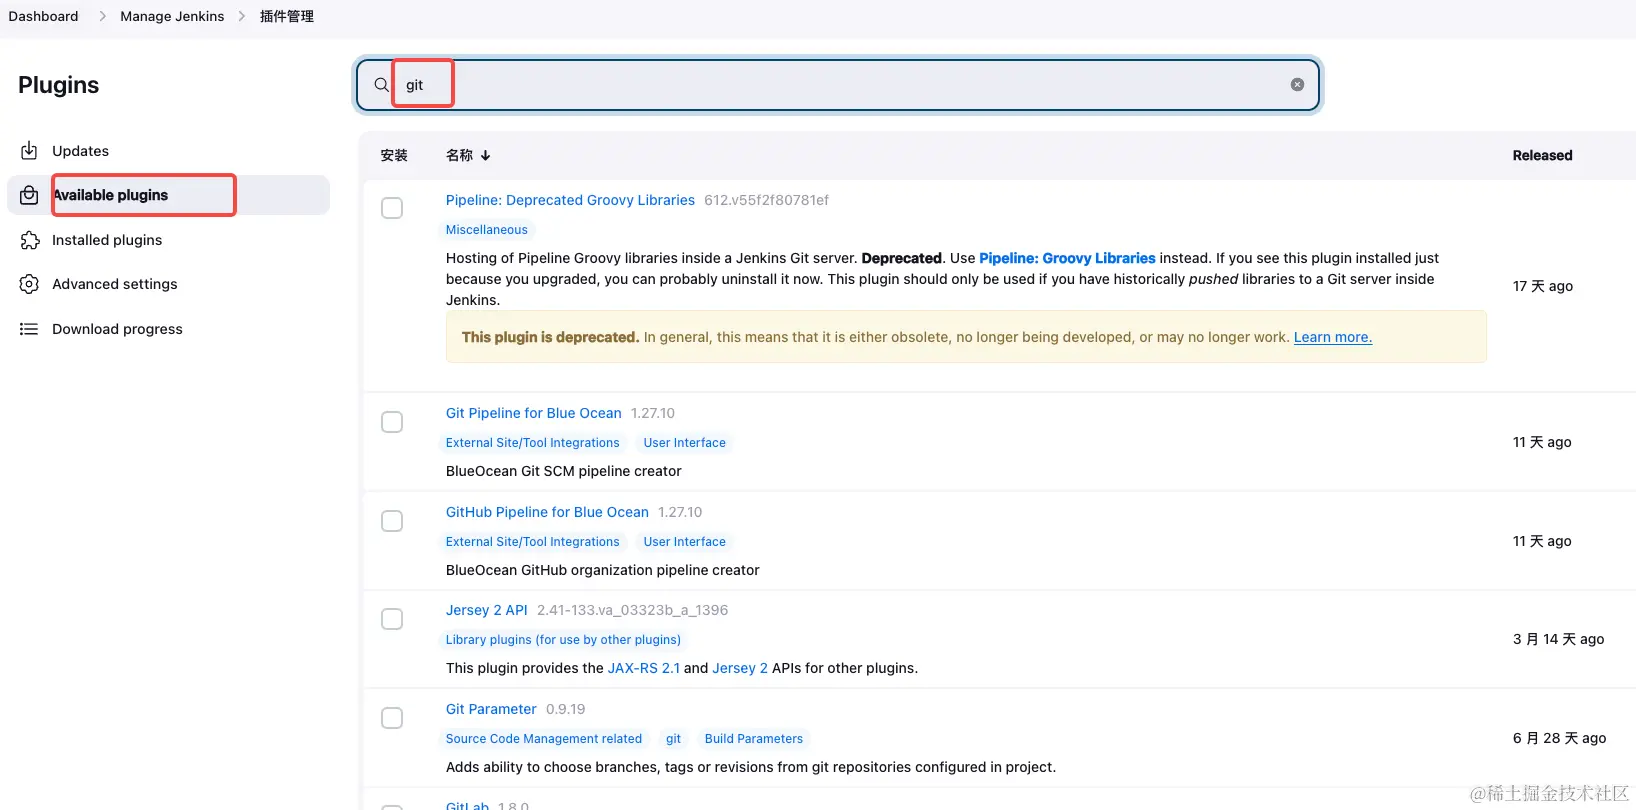This screenshot has height=810, width=1636.
Task: Open Pipeline: Groovy Libraries bold link
Action: pos(1067,258)
